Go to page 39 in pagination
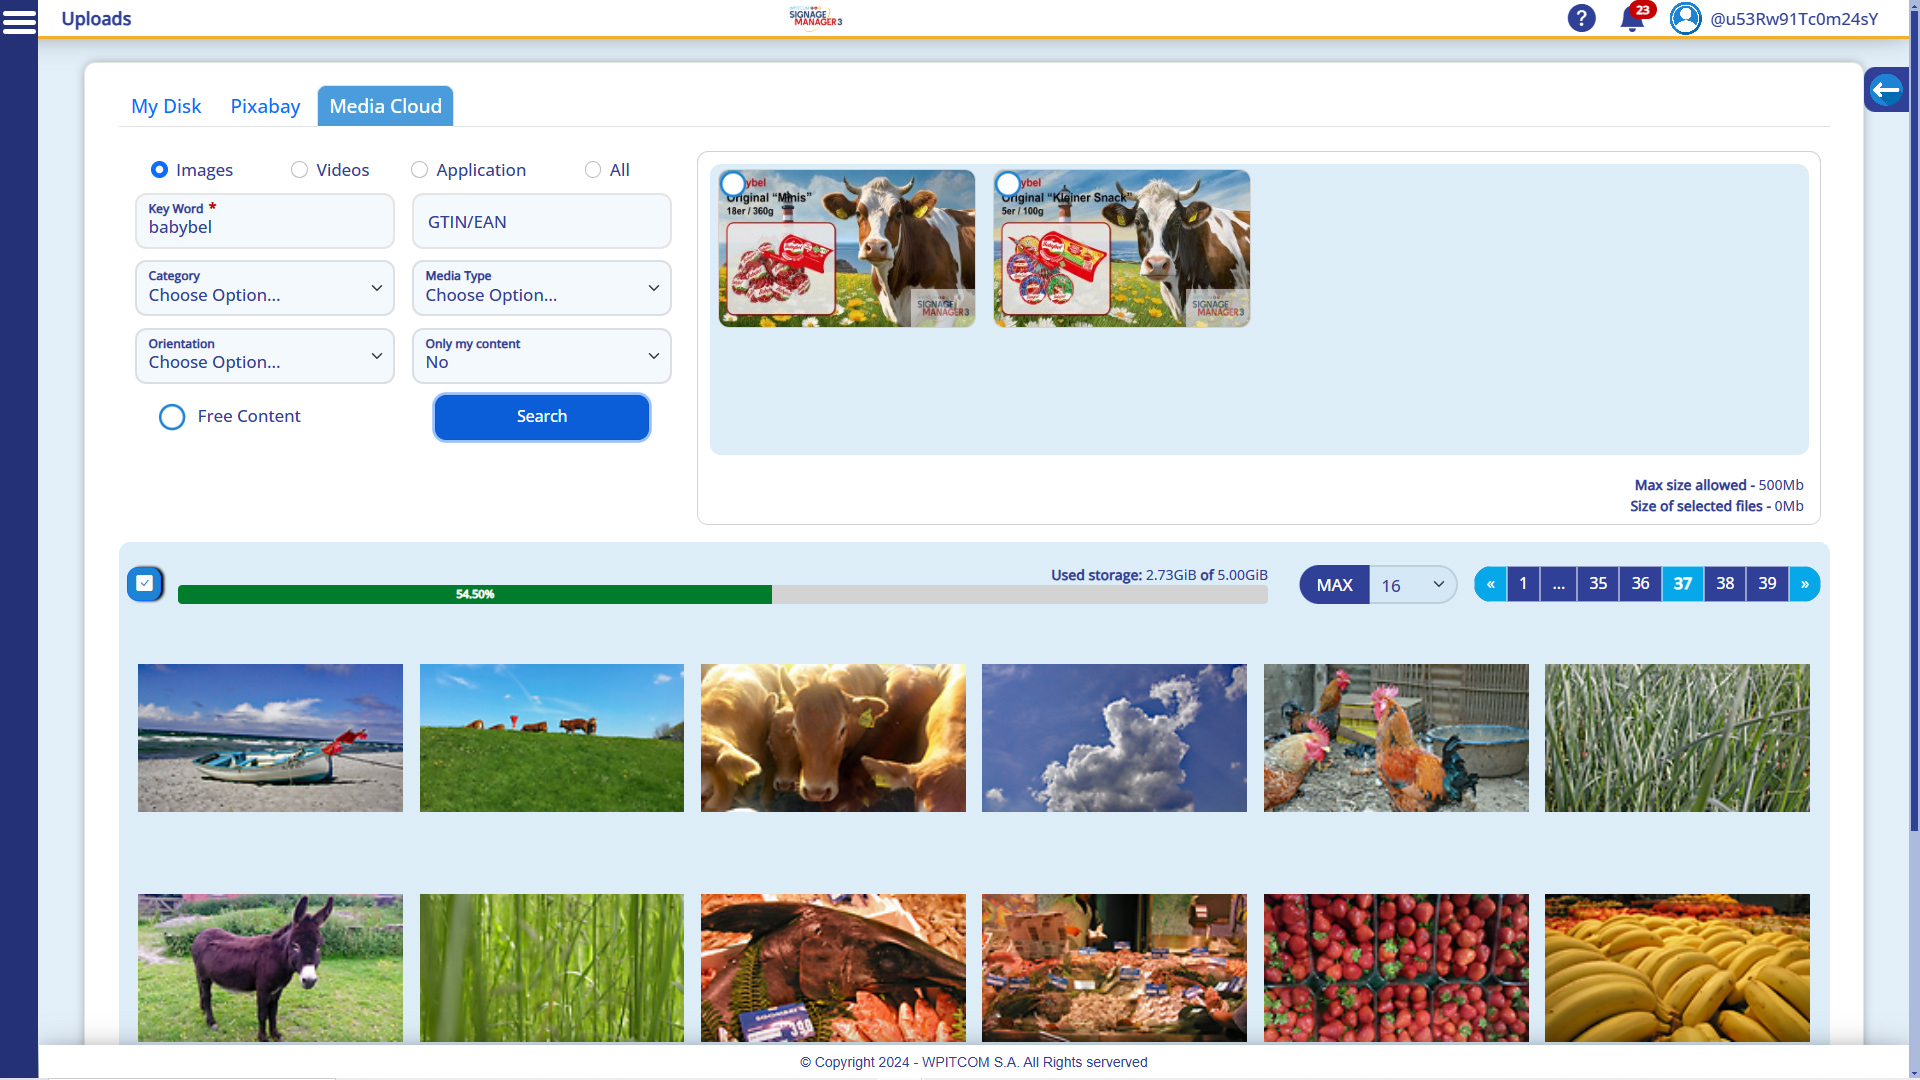 [x=1767, y=583]
